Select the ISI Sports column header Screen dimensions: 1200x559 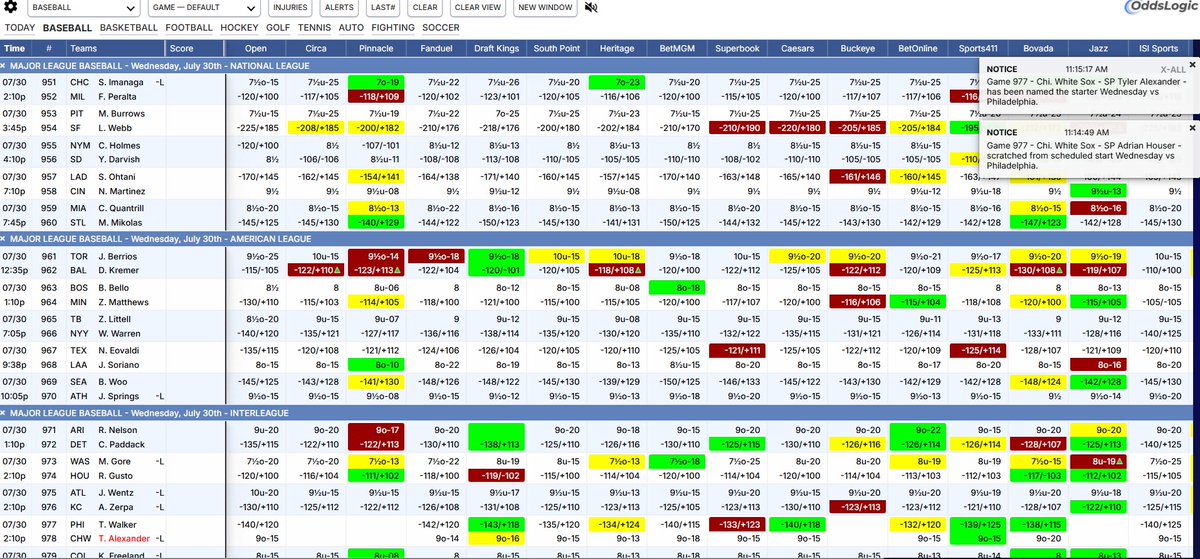click(1158, 47)
